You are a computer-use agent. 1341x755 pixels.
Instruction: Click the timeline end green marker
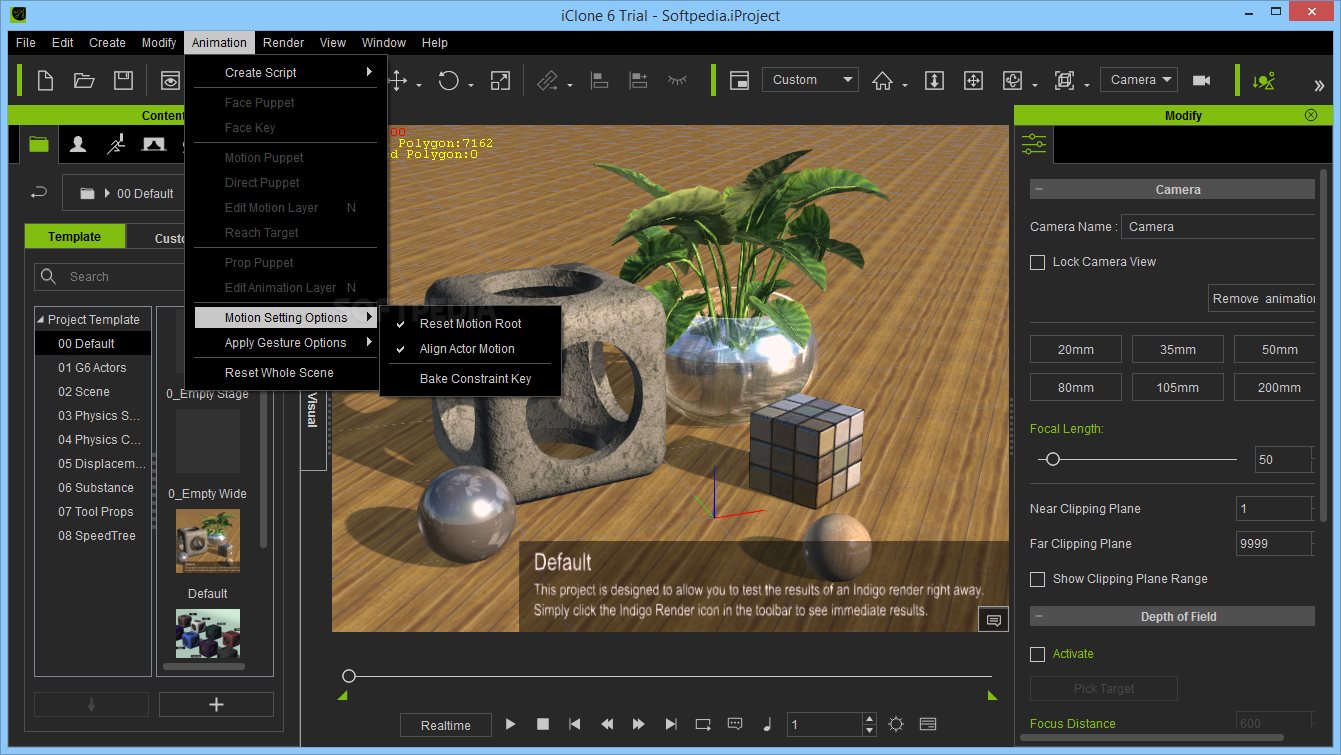[x=992, y=696]
